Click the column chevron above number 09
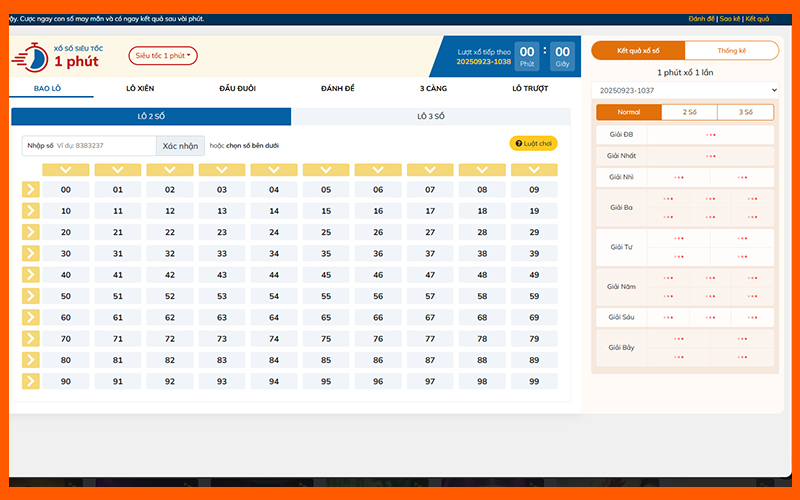 tap(534, 170)
